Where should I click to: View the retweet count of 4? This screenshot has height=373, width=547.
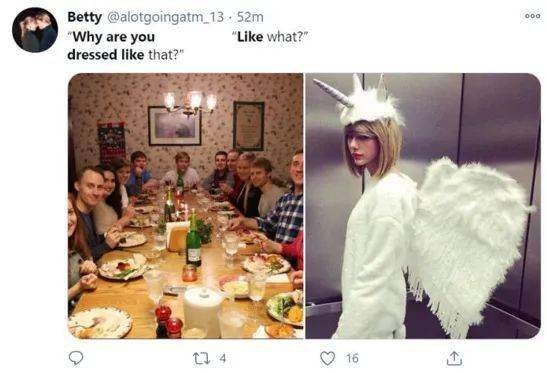pyautogui.click(x=223, y=358)
